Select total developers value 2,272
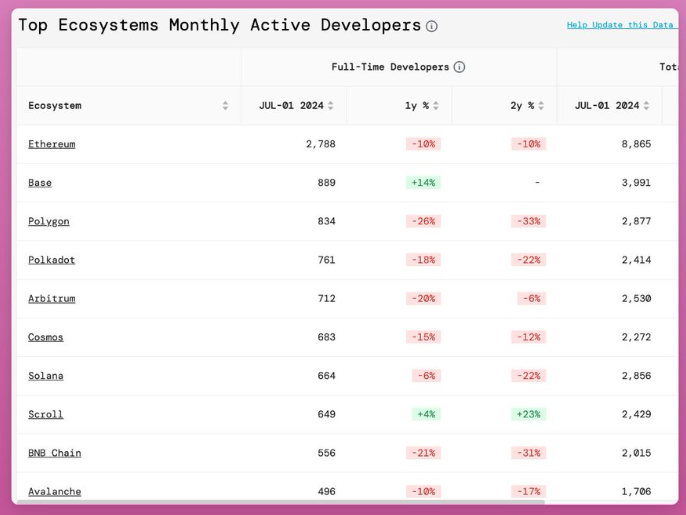Screen dimensions: 686x515 coord(636,337)
